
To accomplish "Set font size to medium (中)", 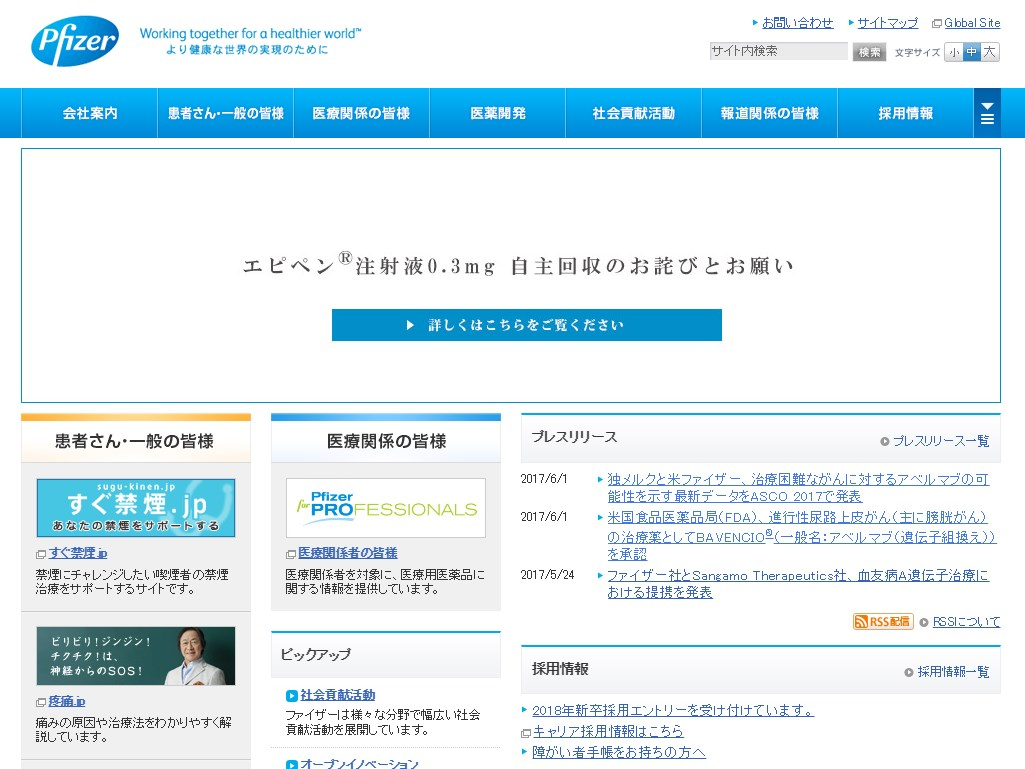I will (972, 52).
